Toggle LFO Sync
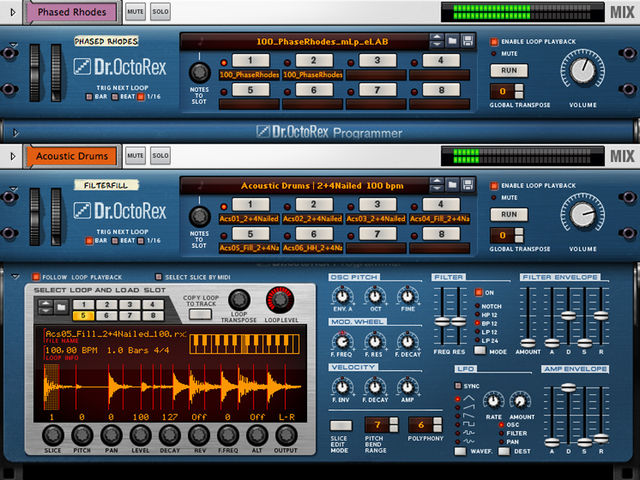Image resolution: width=640 pixels, height=480 pixels. pos(458,386)
